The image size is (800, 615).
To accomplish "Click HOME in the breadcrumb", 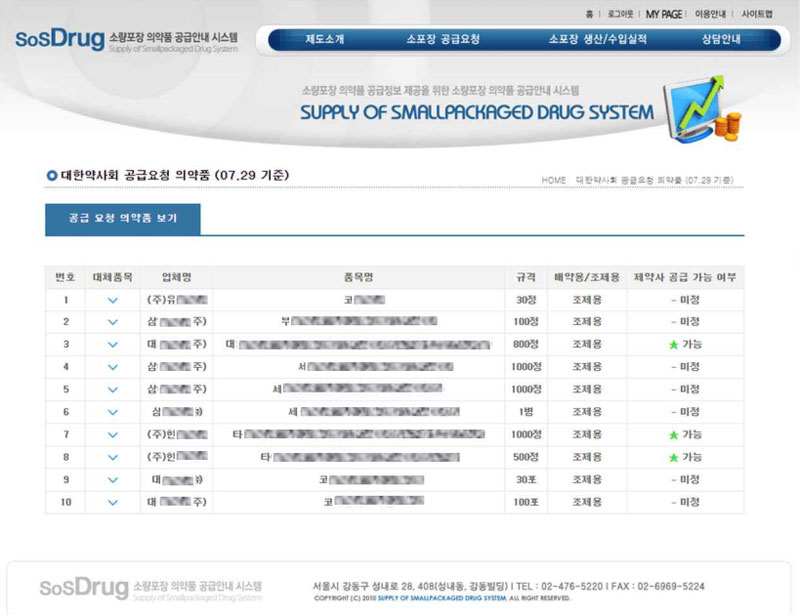I will [554, 180].
